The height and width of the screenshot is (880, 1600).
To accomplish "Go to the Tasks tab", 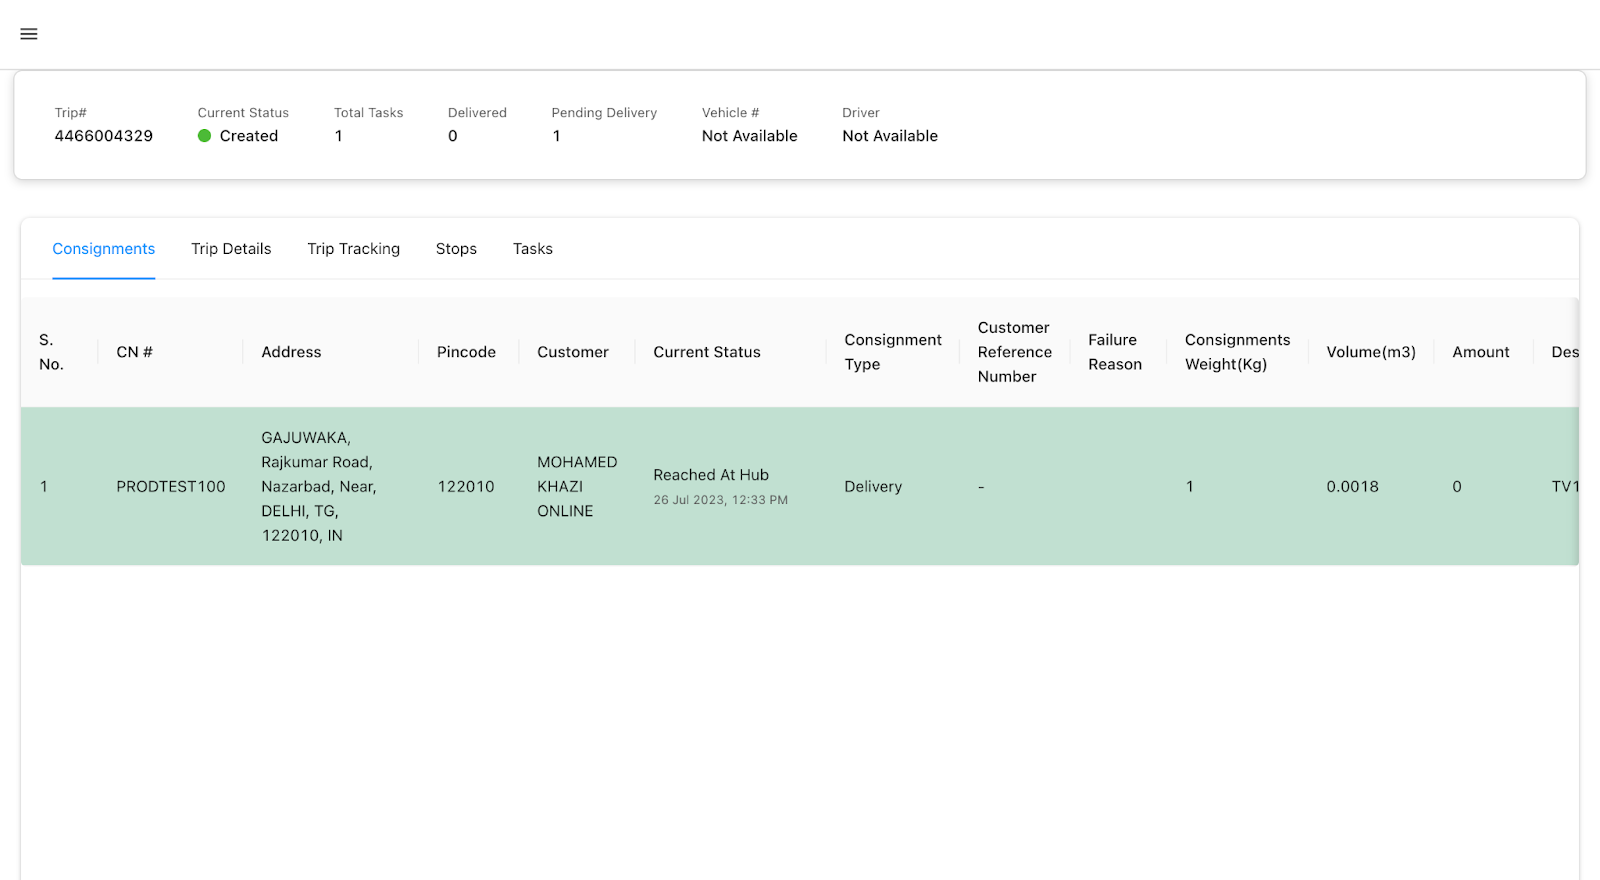I will pyautogui.click(x=532, y=249).
